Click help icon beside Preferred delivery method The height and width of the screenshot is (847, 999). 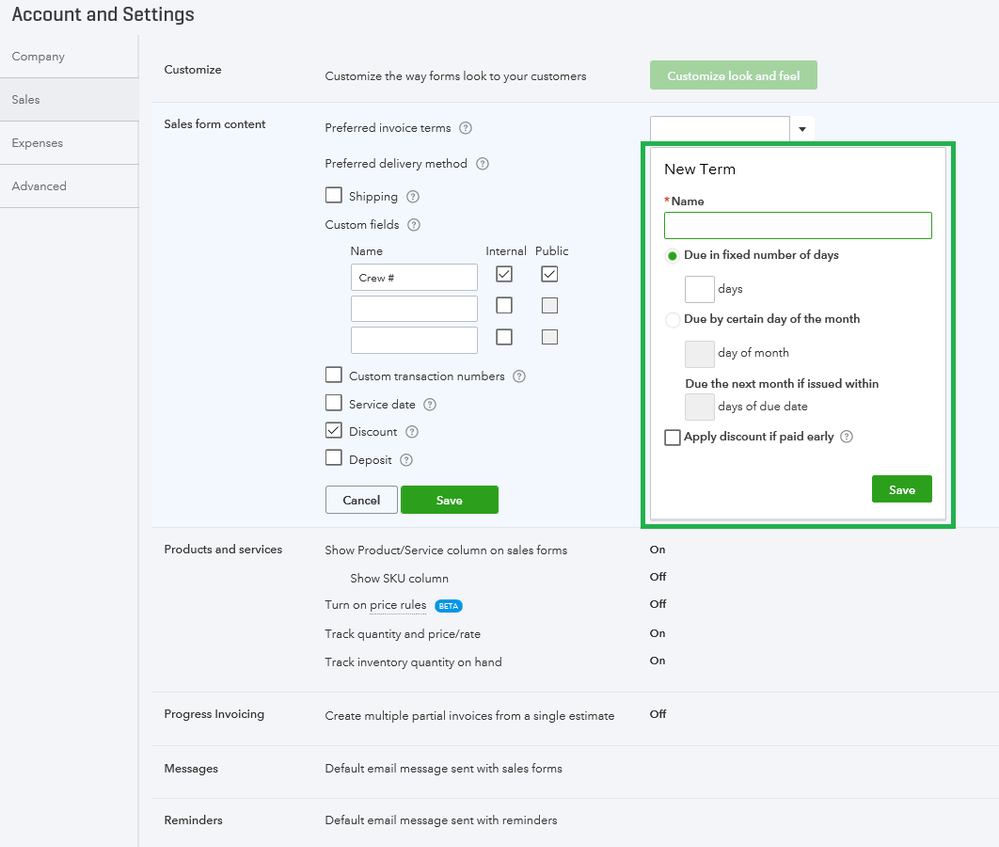(482, 164)
